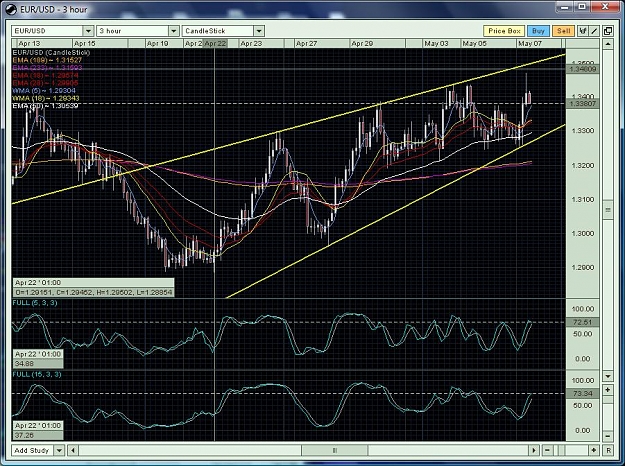Click the Apr 13 date header
The width and height of the screenshot is (625, 466).
tap(29, 43)
